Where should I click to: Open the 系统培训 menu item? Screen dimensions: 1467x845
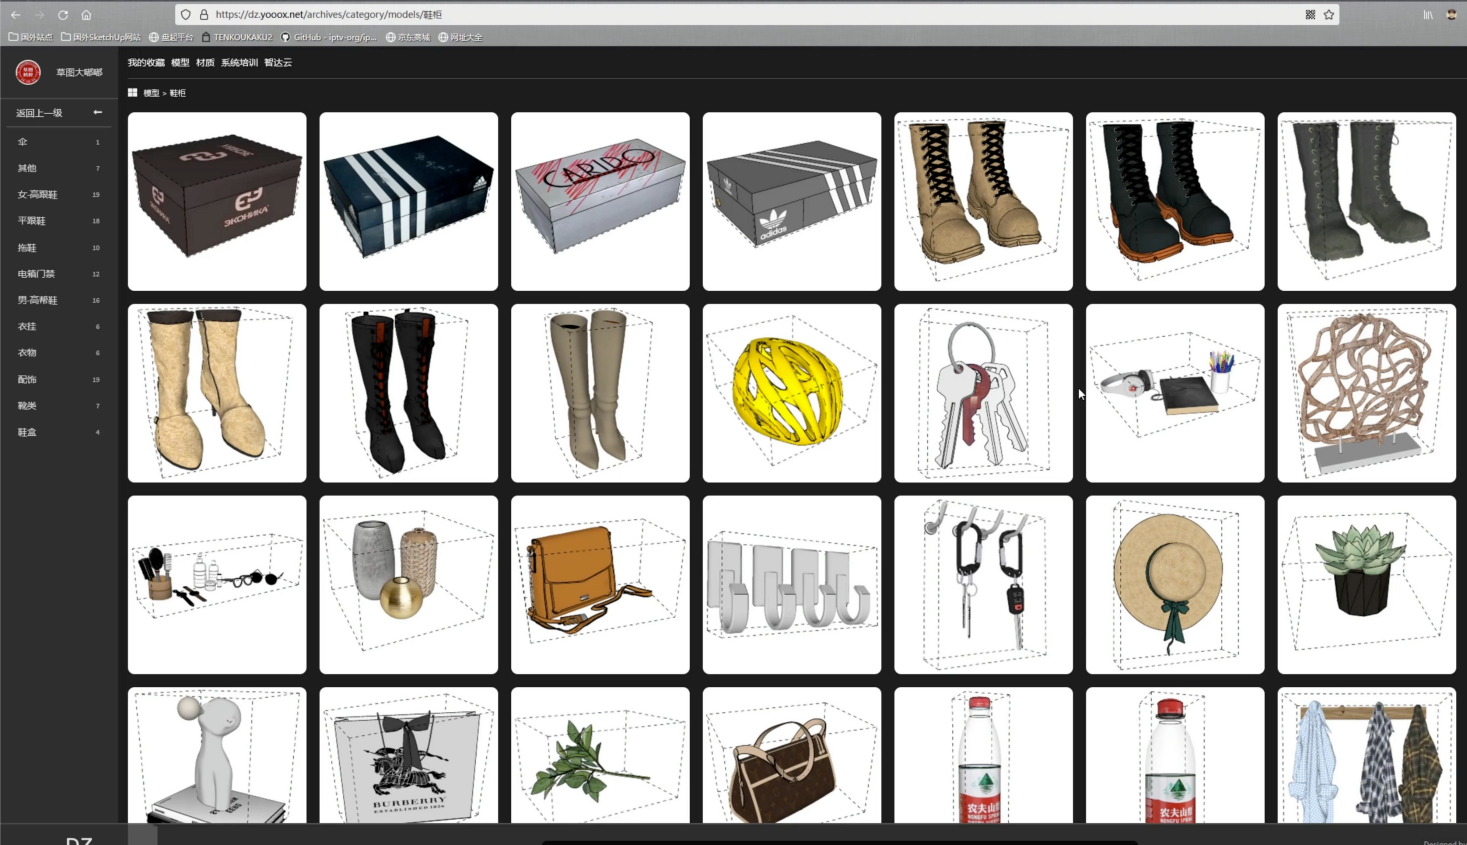239,63
